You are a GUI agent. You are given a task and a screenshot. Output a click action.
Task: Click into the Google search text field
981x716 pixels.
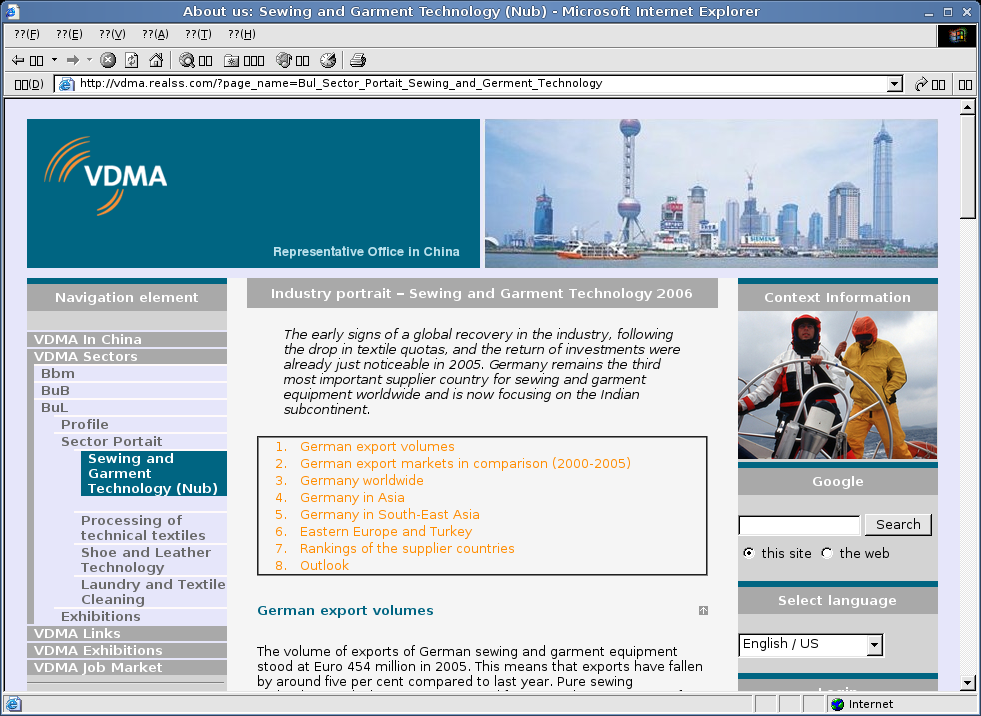pos(799,525)
